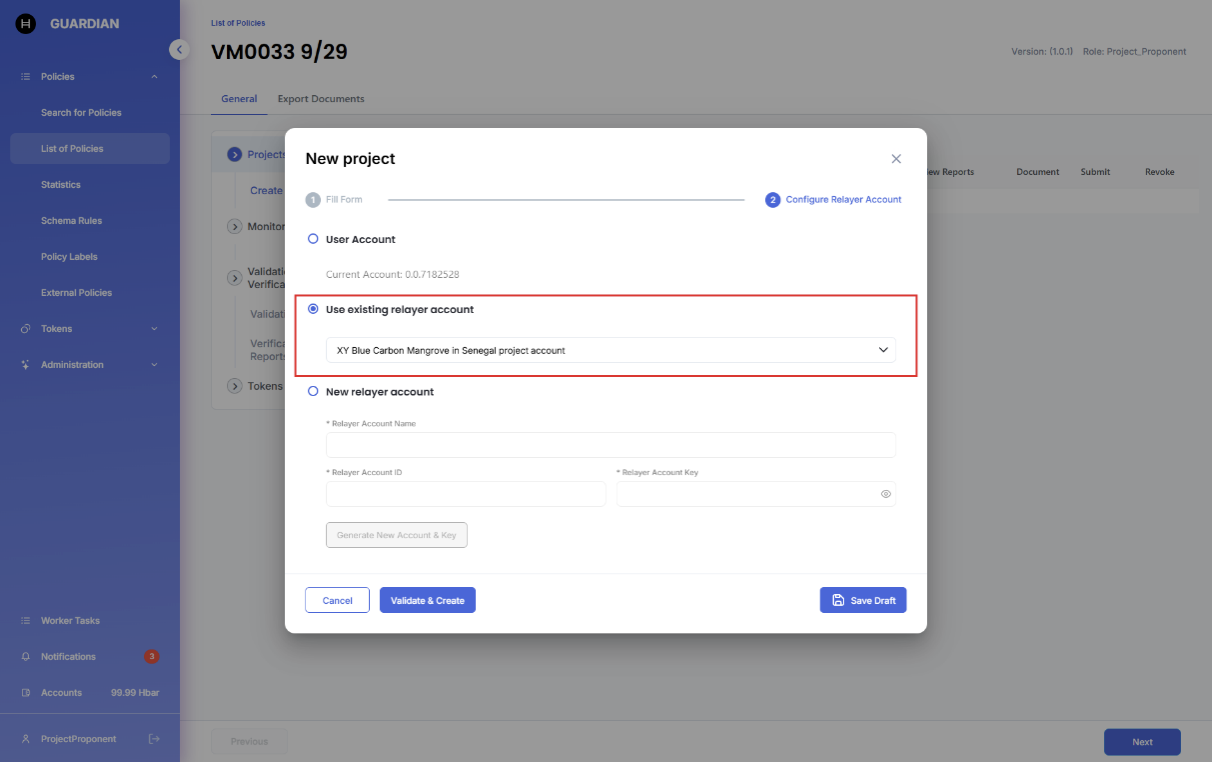Show the Relayer Account Key with eye icon

(x=885, y=494)
